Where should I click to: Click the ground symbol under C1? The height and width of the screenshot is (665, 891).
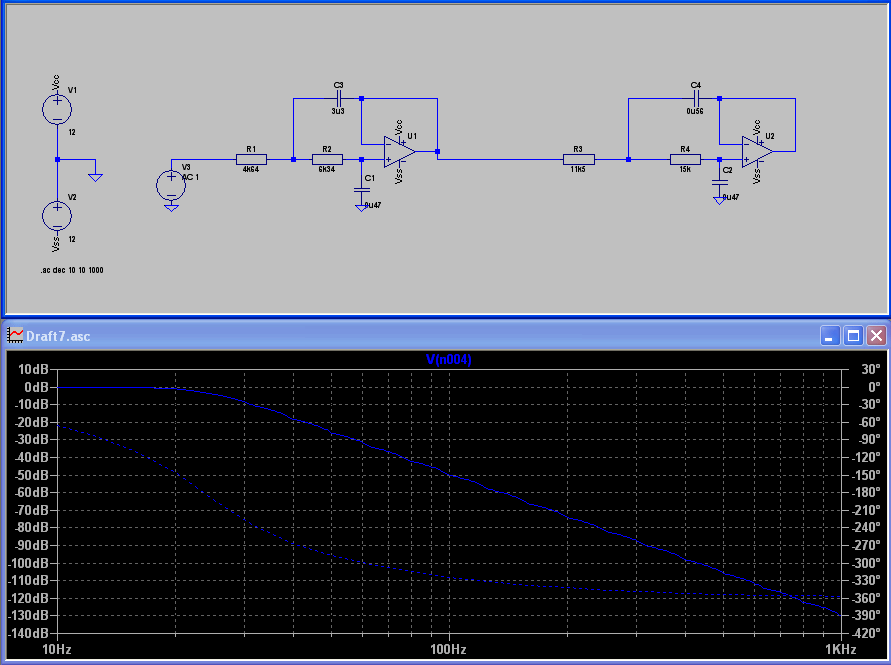[361, 208]
